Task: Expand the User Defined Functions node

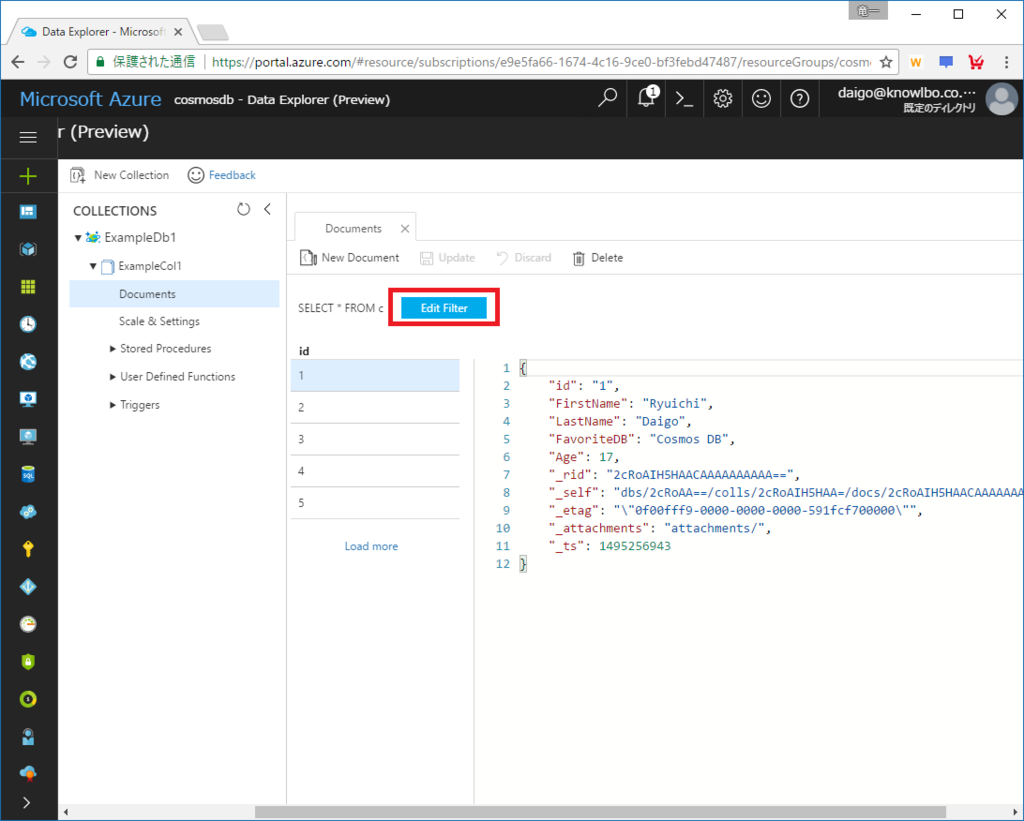Action: click(x=112, y=377)
